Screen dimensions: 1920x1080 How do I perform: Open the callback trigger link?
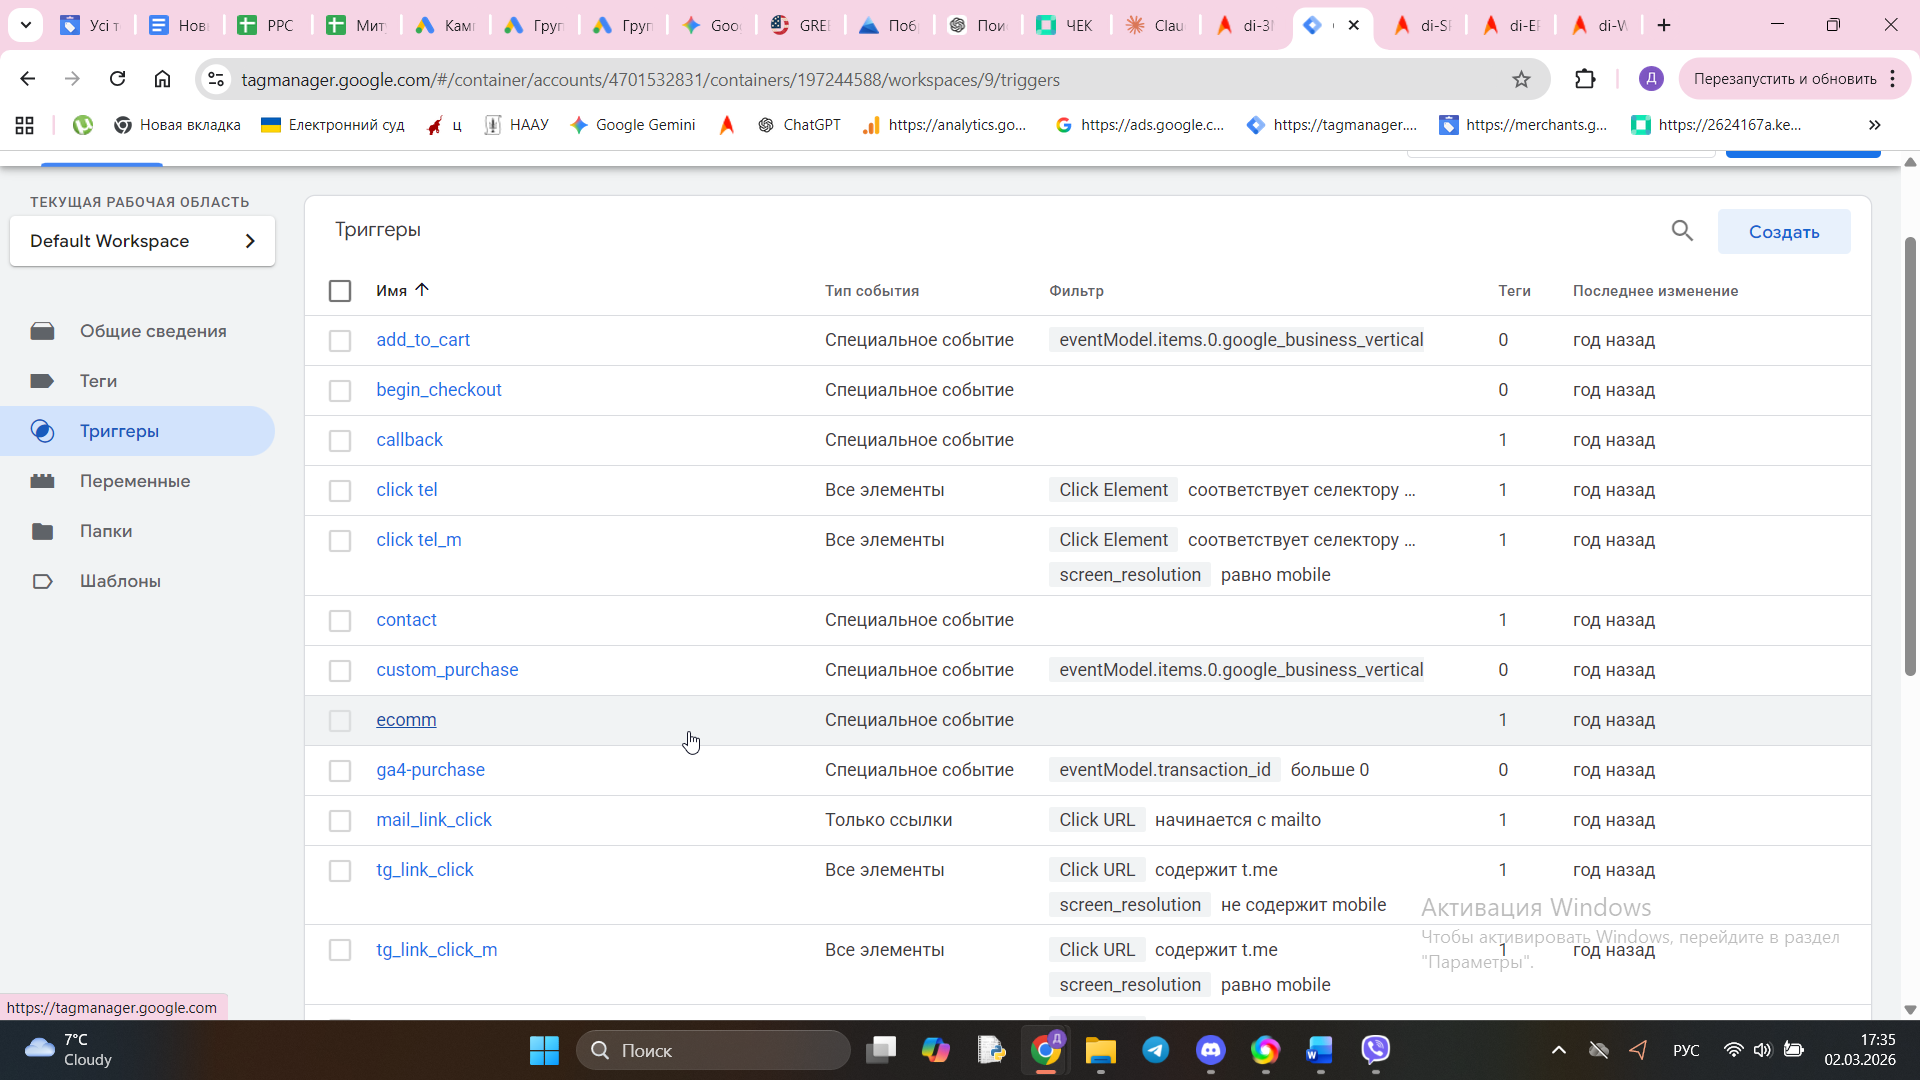click(x=409, y=440)
